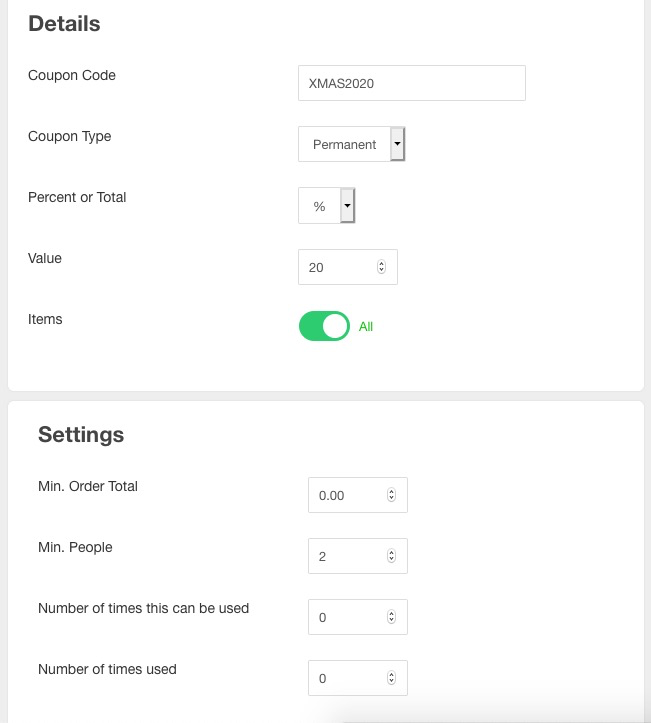This screenshot has width=651, height=723.
Task: Click the Settings section heading
Action: coord(81,434)
